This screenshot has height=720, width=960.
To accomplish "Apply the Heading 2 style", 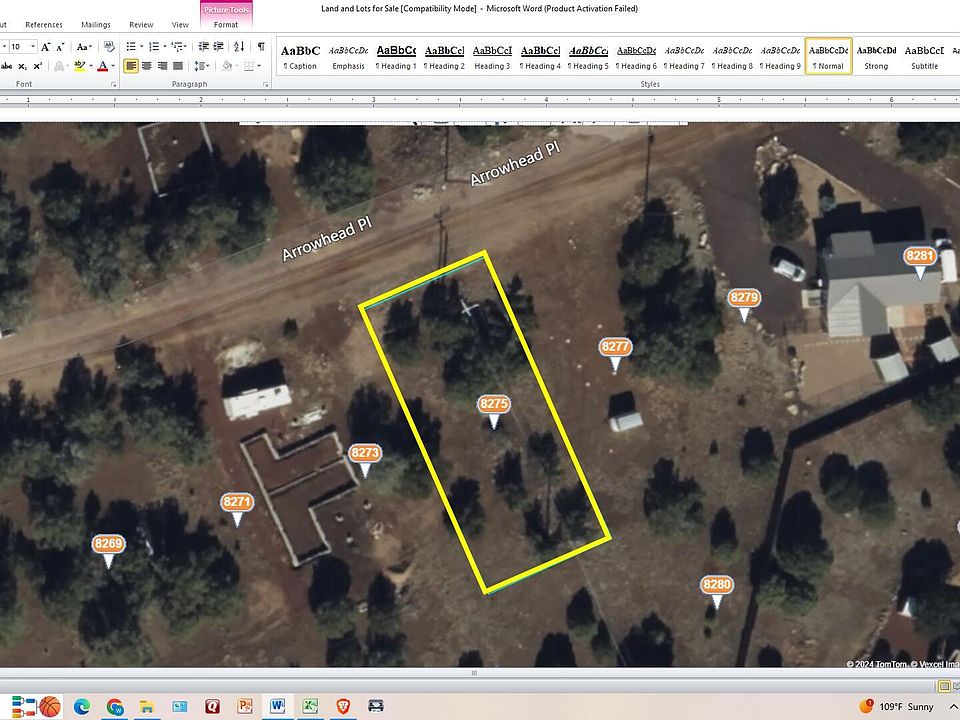I will tap(444, 56).
